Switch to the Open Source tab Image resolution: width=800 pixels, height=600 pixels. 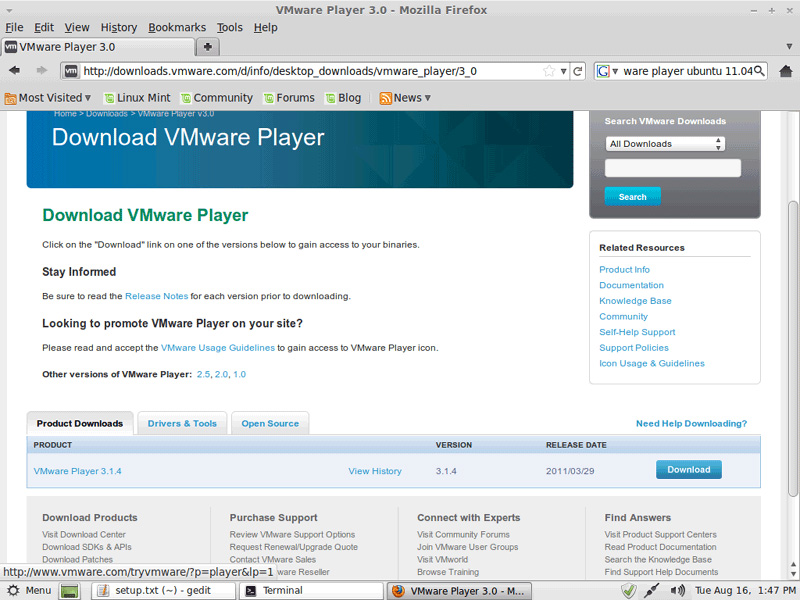270,423
